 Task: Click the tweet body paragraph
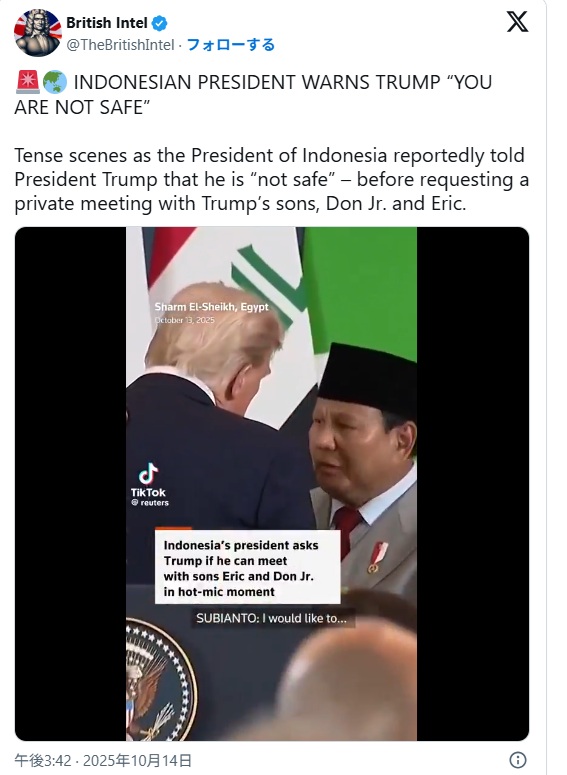coord(271,179)
